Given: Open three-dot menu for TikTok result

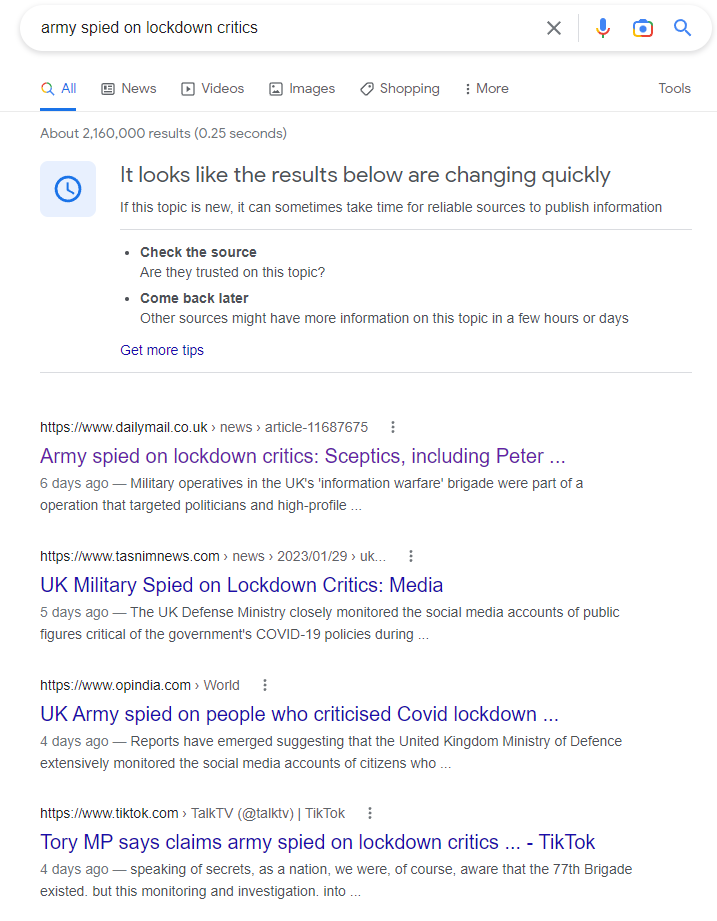Looking at the screenshot, I should 370,813.
